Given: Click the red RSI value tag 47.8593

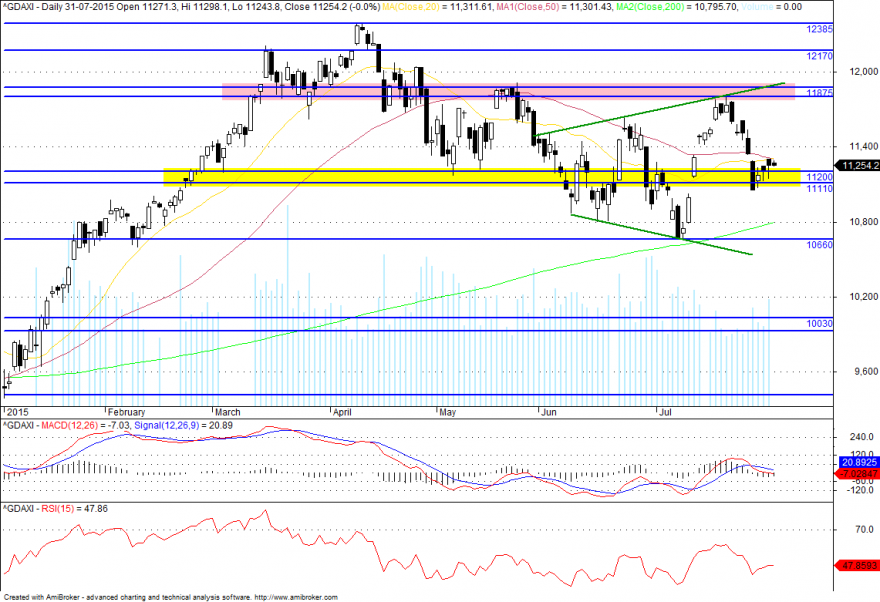Looking at the screenshot, I should point(858,566).
